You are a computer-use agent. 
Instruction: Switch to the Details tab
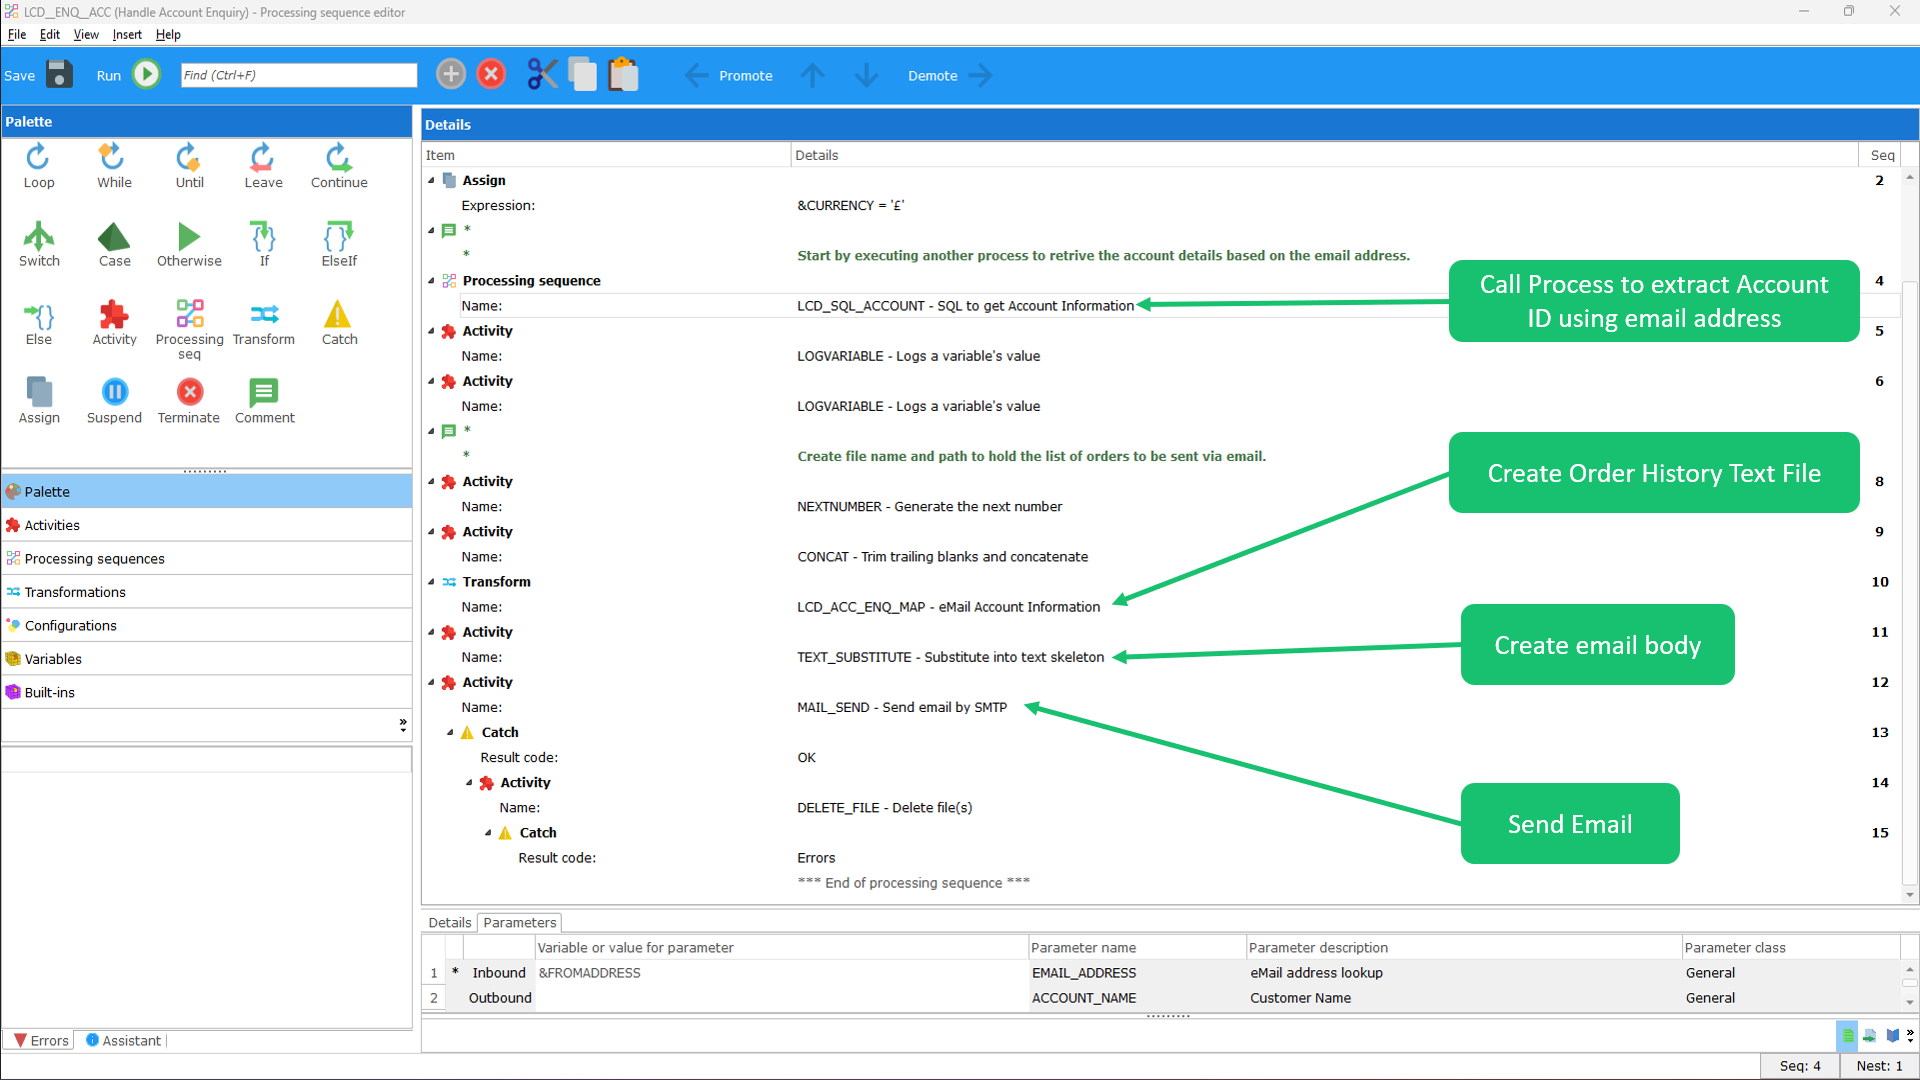point(449,922)
